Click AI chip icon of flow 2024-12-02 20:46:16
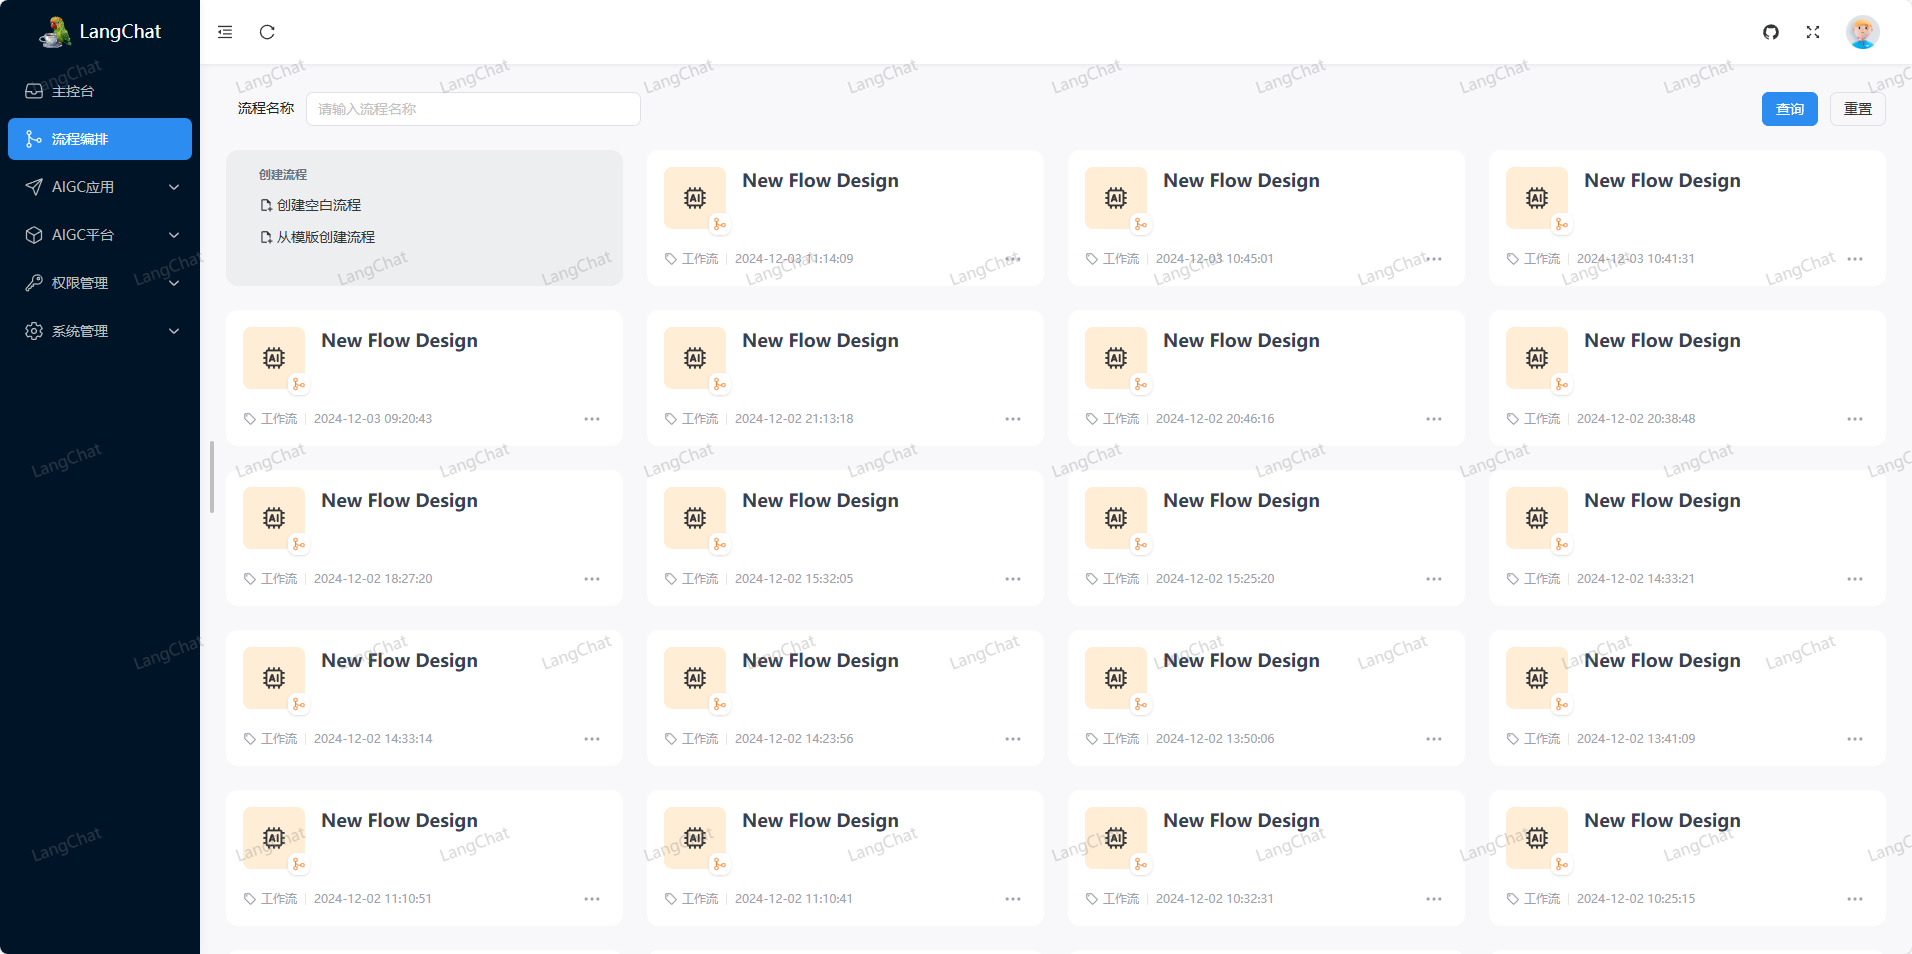Image resolution: width=1912 pixels, height=954 pixels. tap(1116, 358)
